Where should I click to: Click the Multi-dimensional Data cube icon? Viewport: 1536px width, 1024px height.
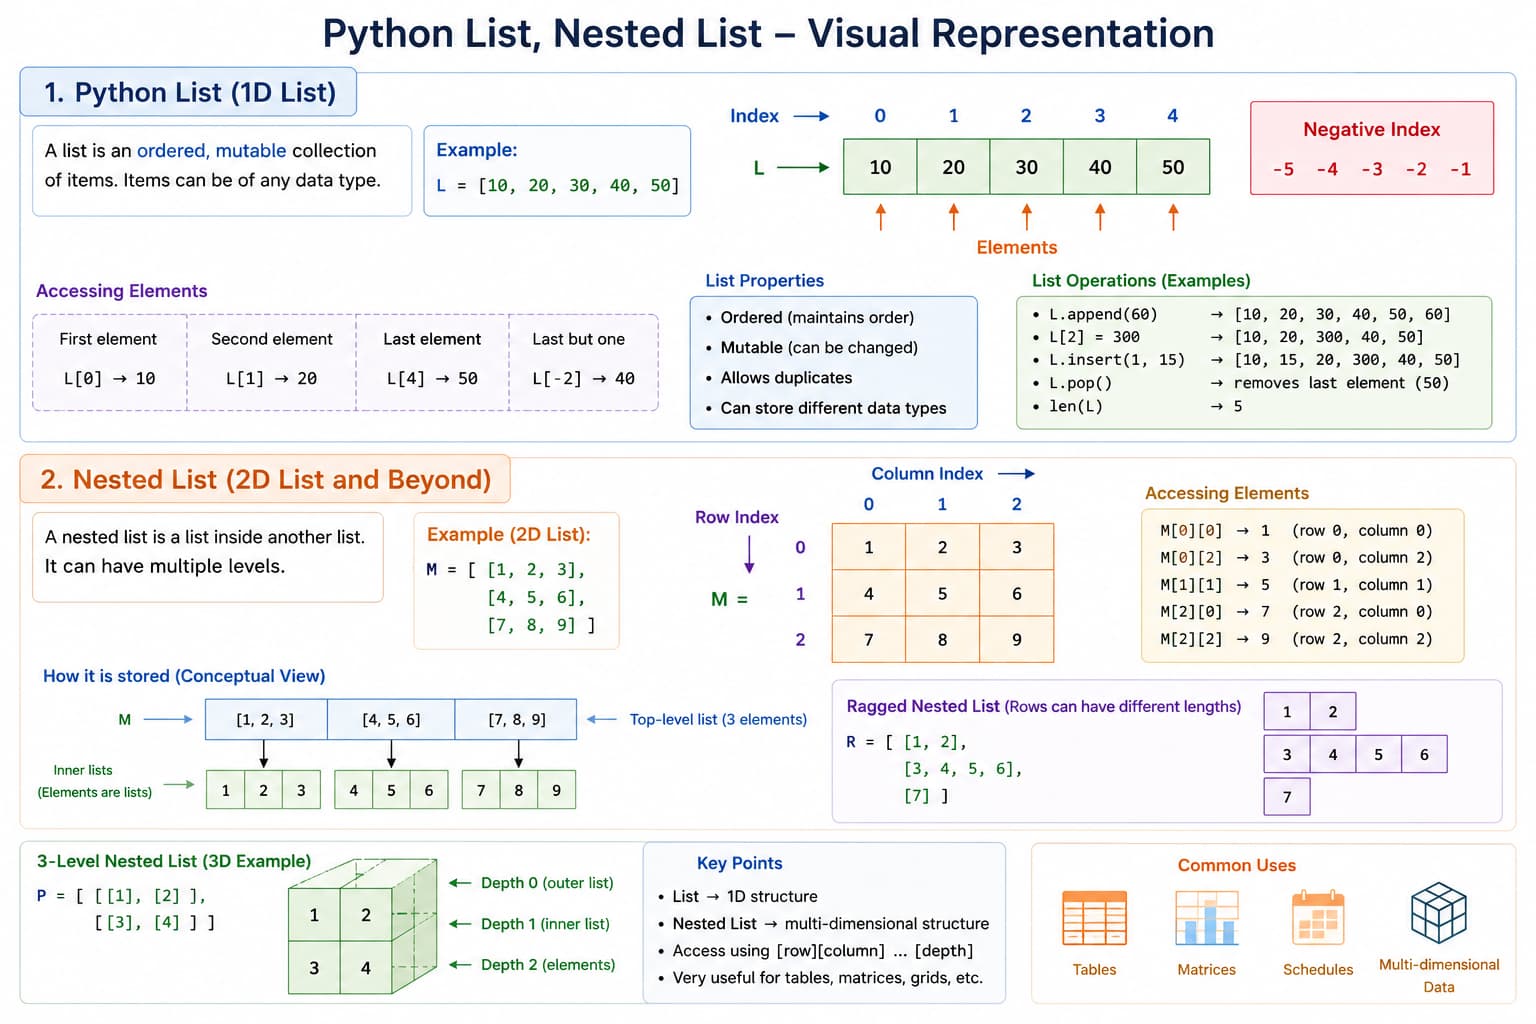[1438, 912]
